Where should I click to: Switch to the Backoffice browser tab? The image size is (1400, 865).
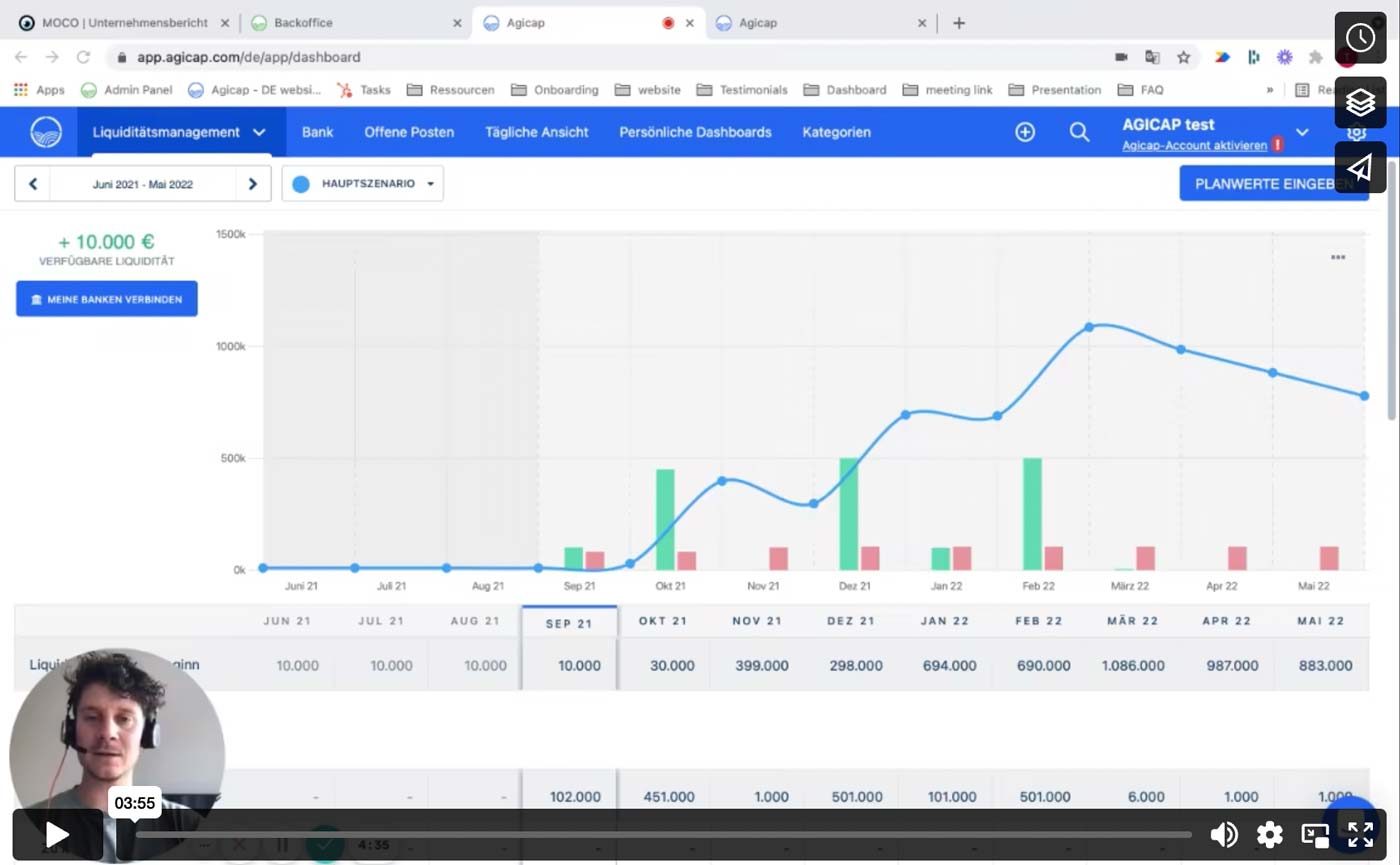coord(357,23)
